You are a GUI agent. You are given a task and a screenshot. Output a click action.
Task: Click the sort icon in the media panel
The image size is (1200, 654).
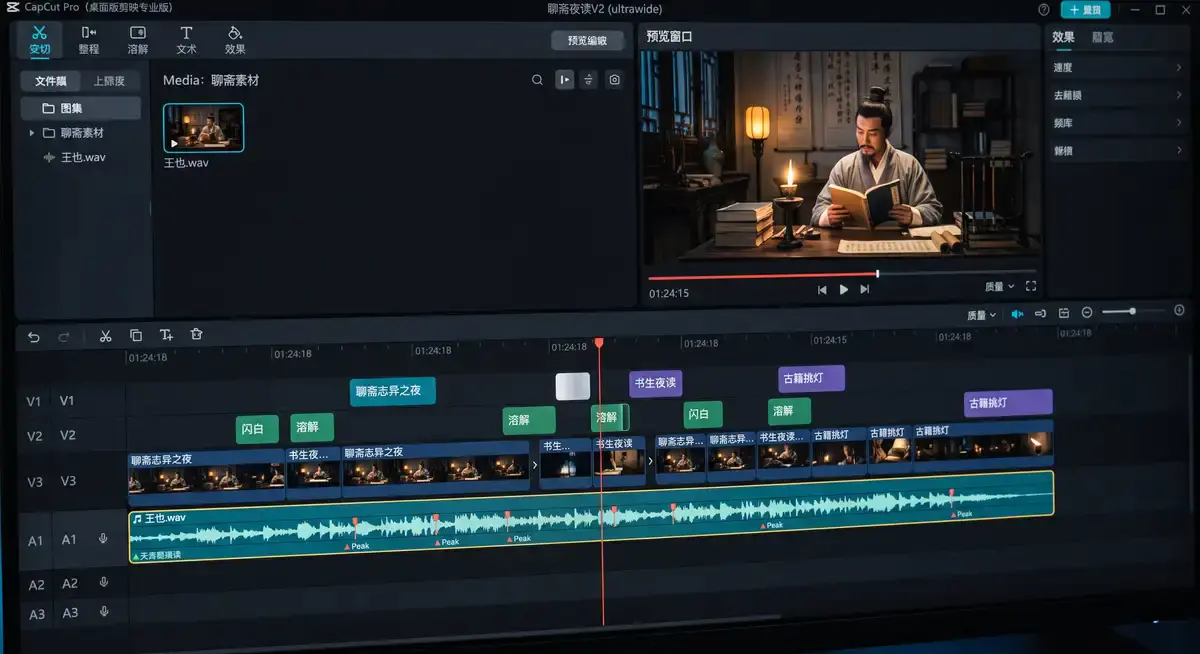[589, 80]
